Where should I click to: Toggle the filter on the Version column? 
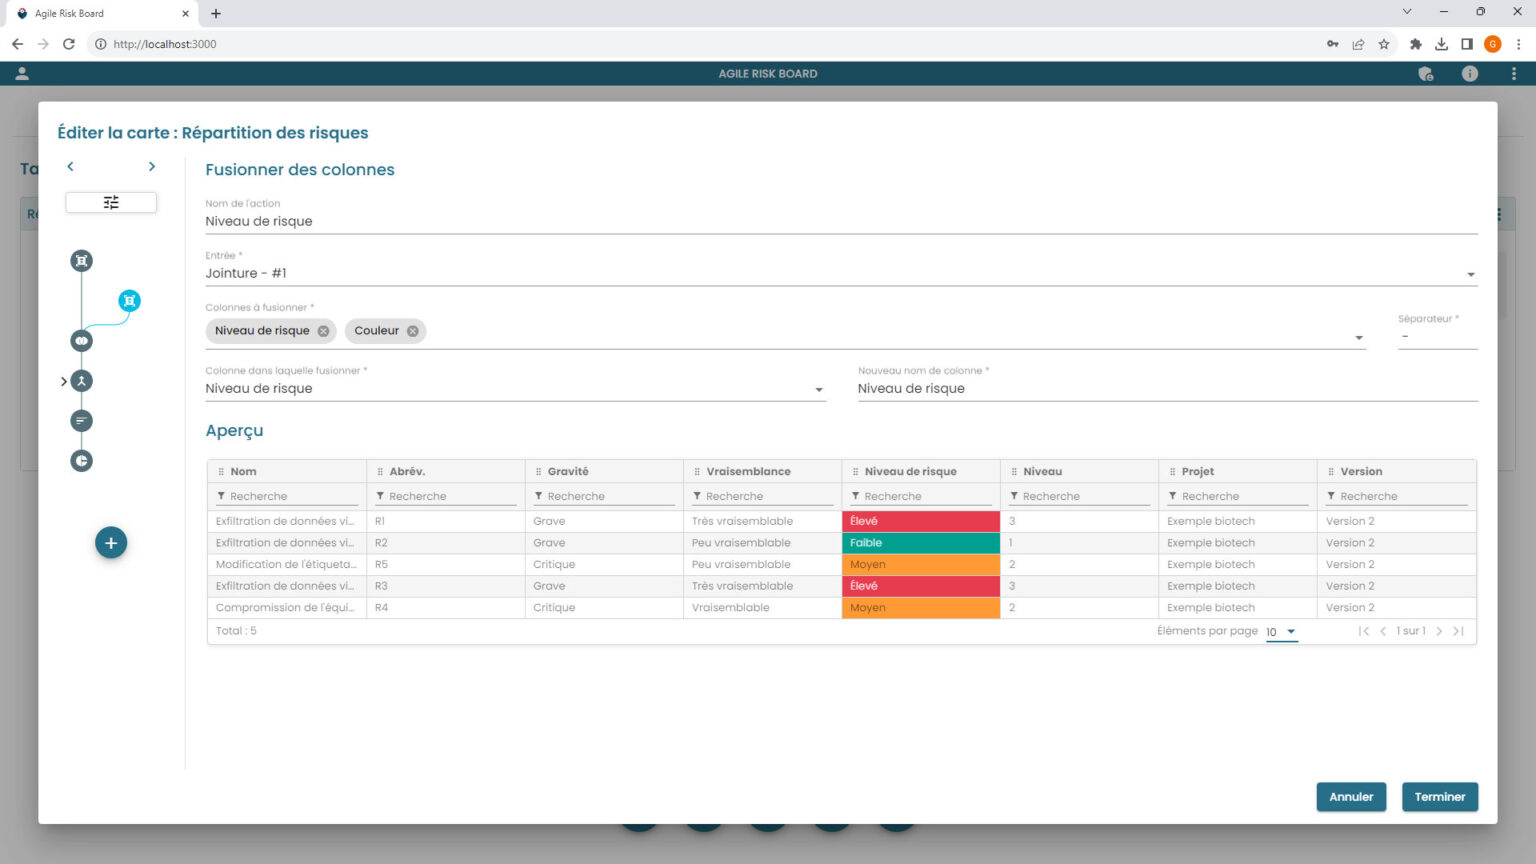coord(1331,495)
